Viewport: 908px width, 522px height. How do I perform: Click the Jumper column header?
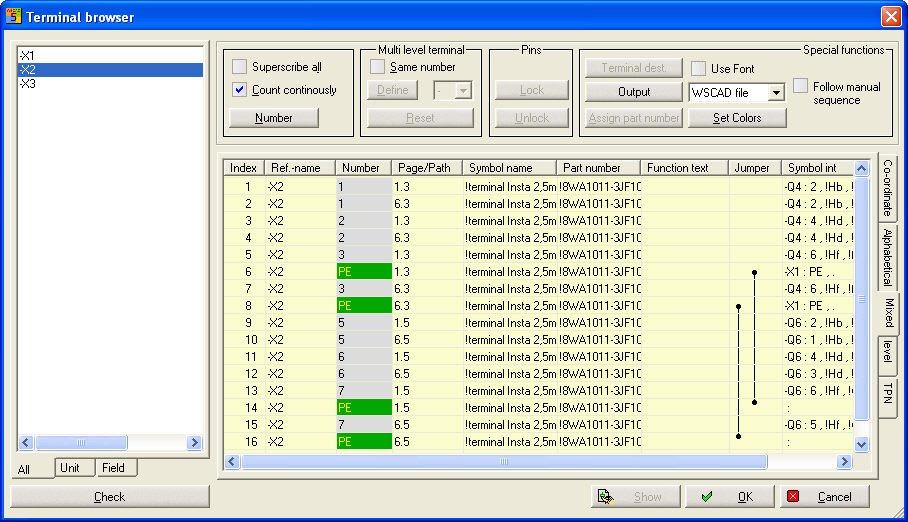point(755,168)
